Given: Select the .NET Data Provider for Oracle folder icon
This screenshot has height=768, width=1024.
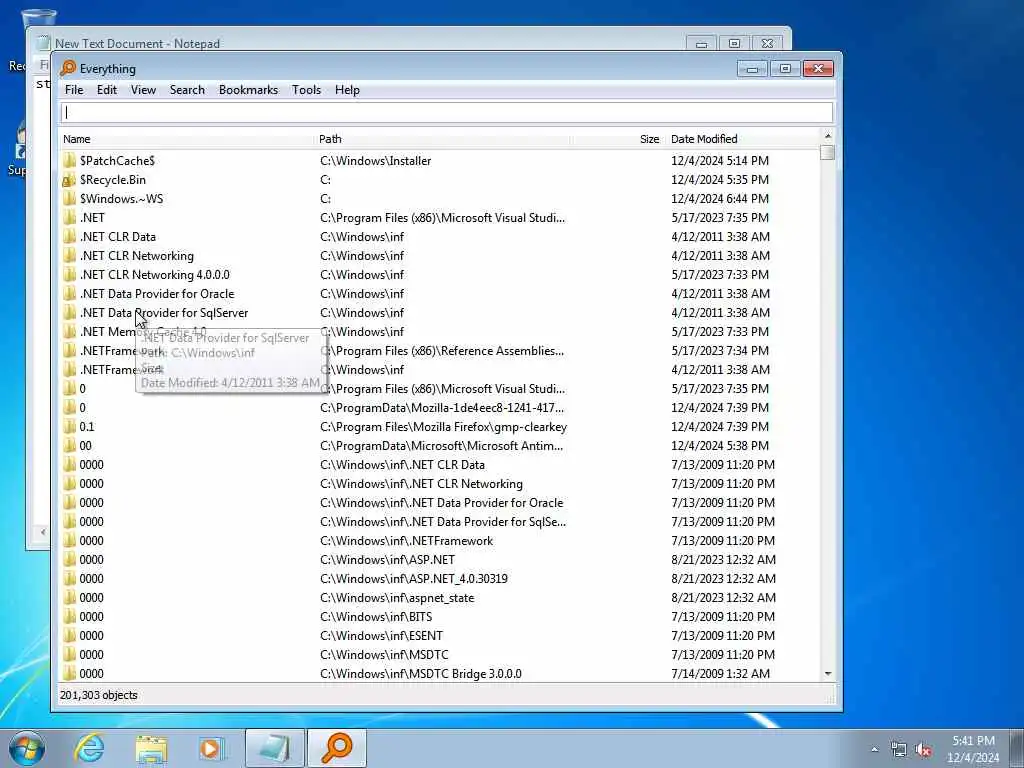Looking at the screenshot, I should point(70,293).
